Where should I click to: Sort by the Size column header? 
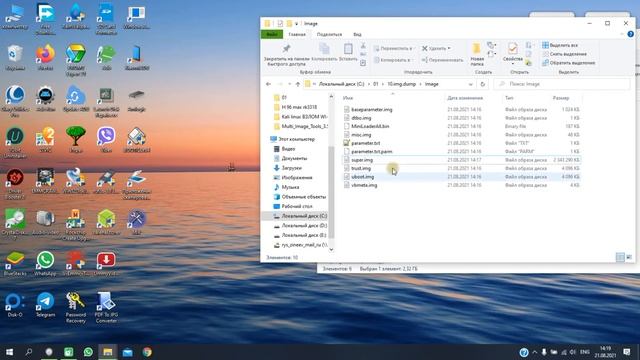pos(561,98)
